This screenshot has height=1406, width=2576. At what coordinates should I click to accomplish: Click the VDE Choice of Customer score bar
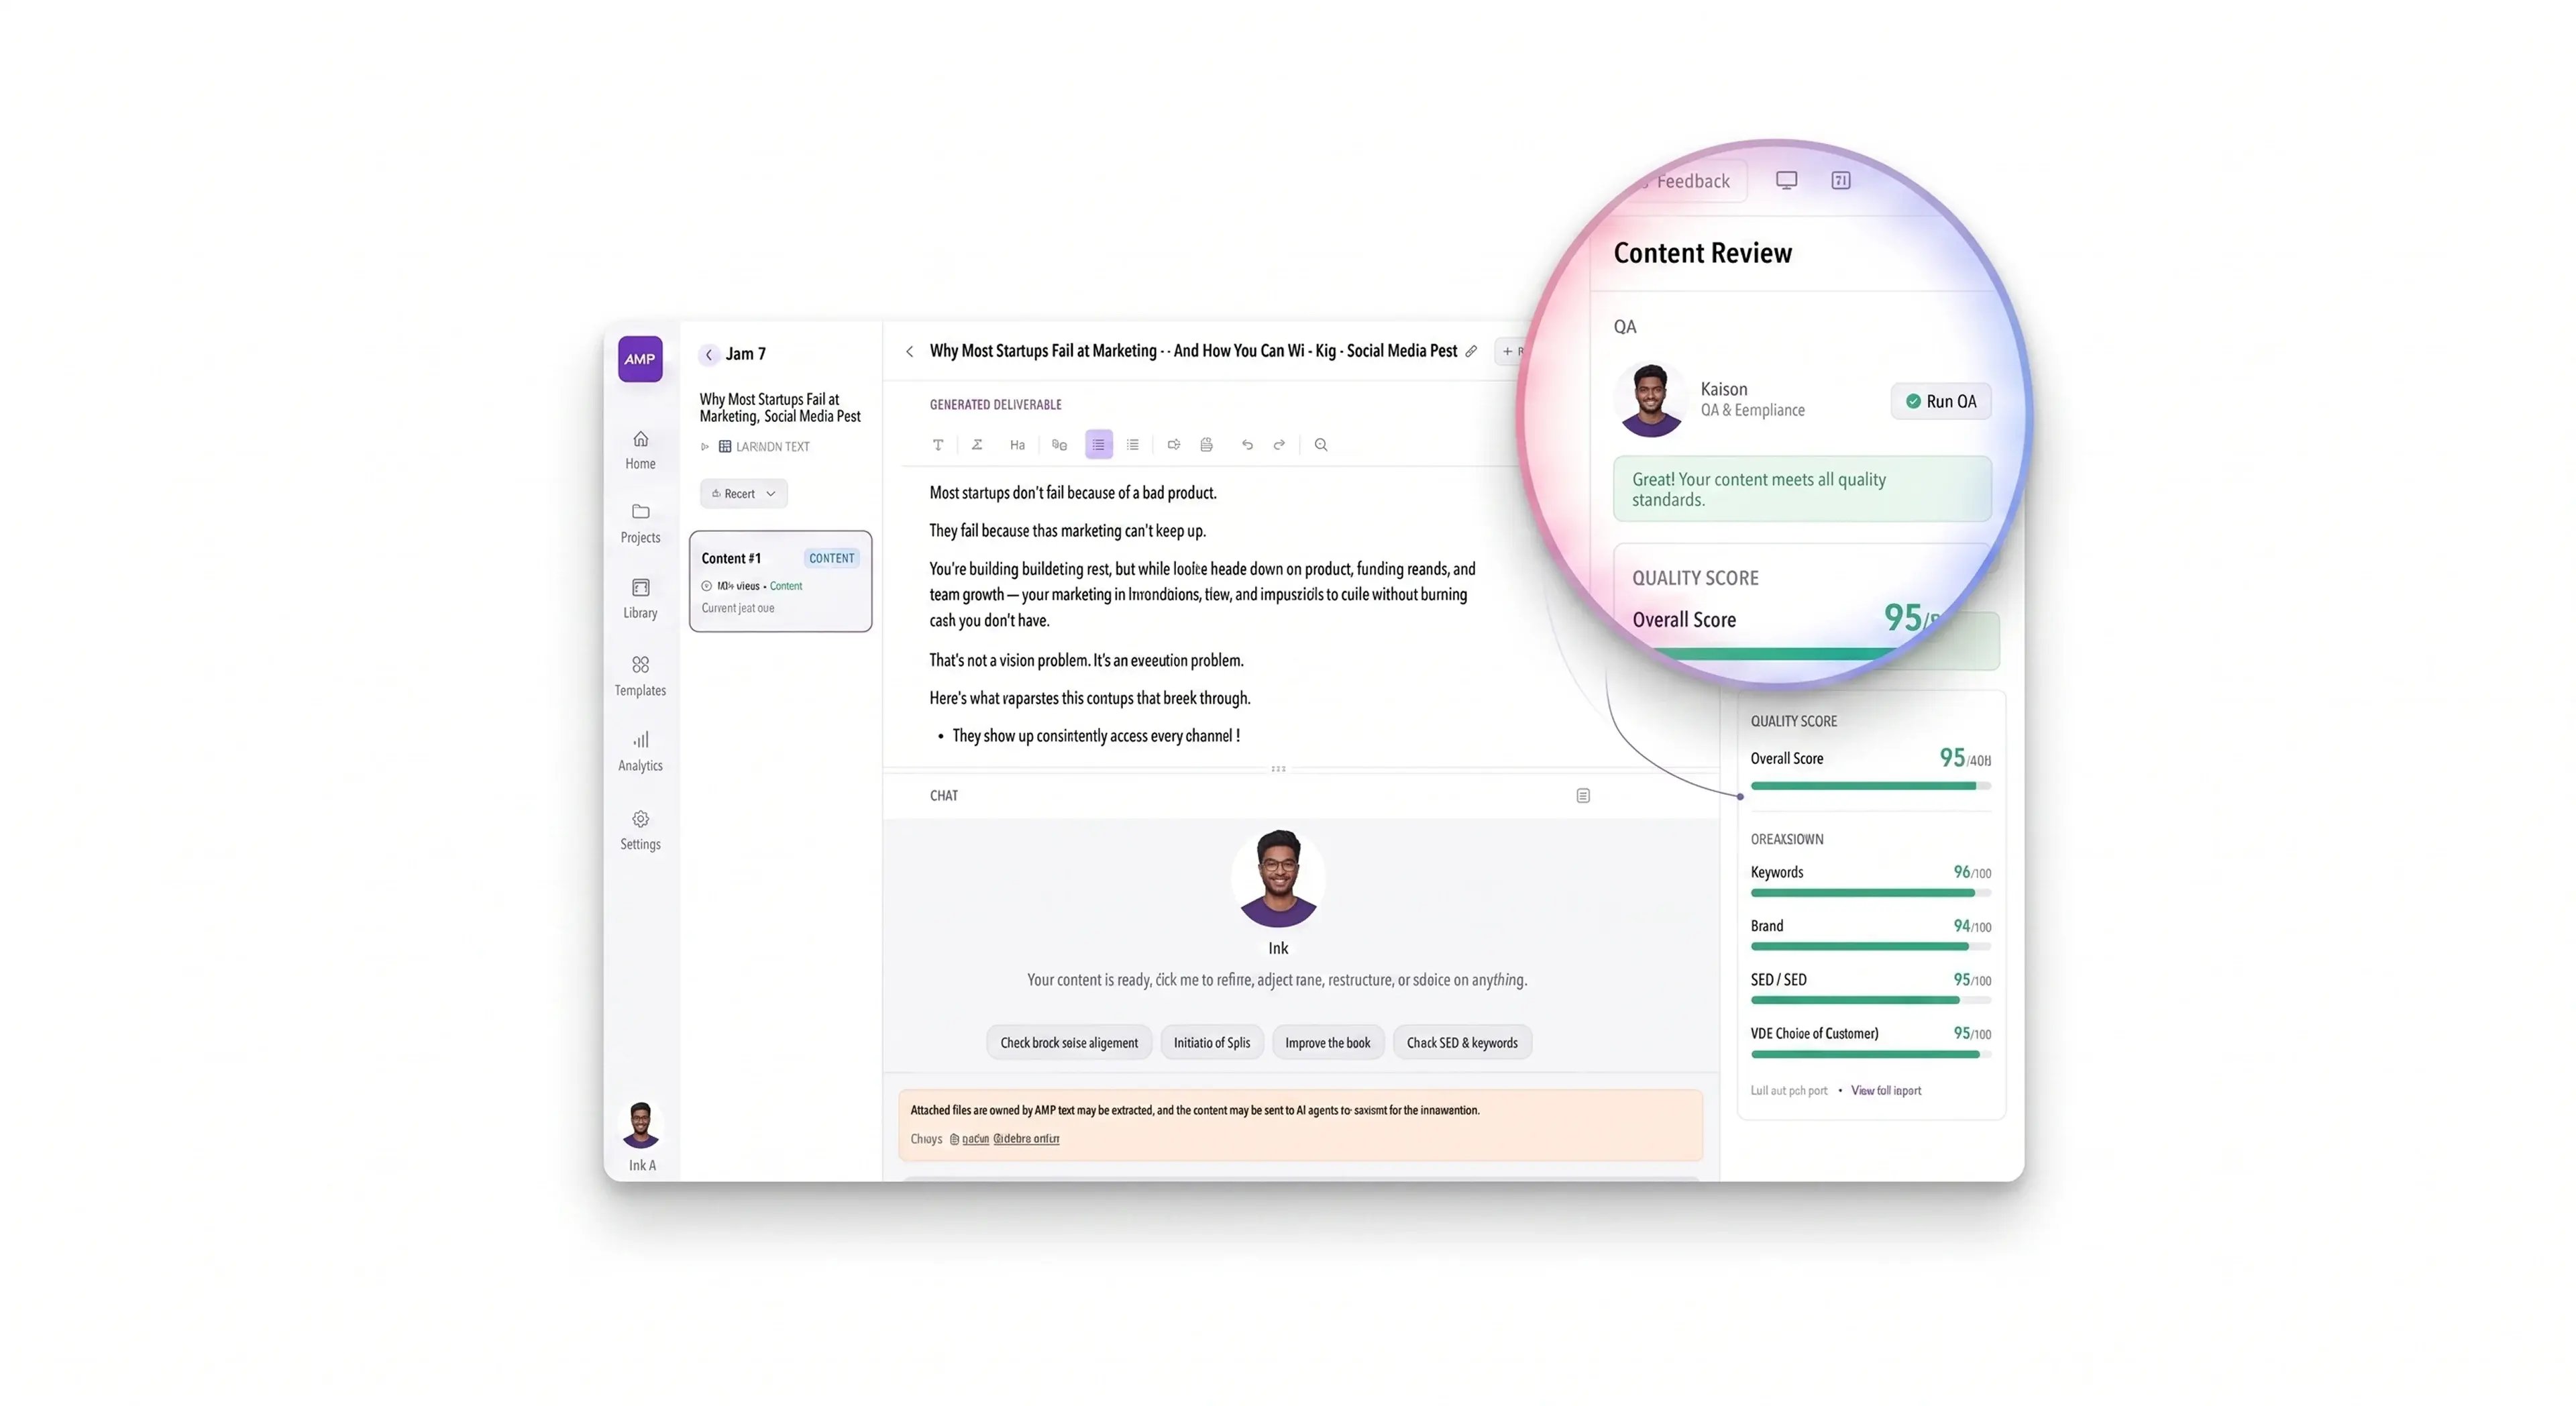[x=1870, y=1054]
